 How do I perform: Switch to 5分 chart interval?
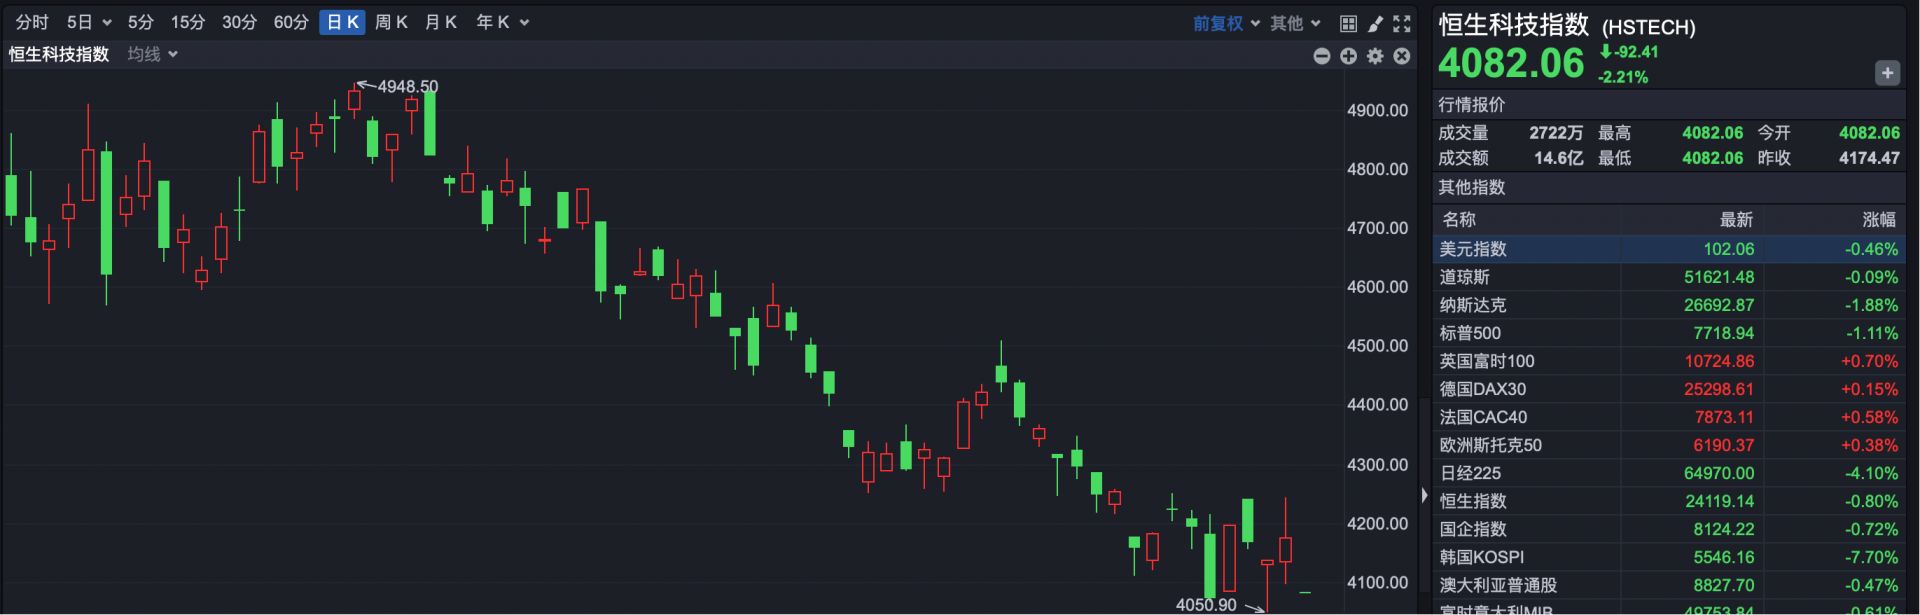point(140,22)
